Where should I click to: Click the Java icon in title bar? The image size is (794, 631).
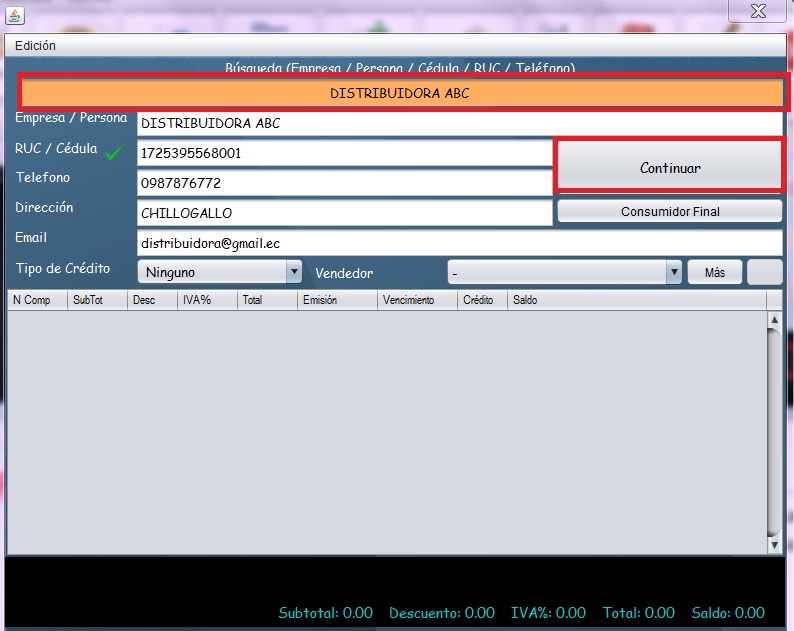coord(14,13)
